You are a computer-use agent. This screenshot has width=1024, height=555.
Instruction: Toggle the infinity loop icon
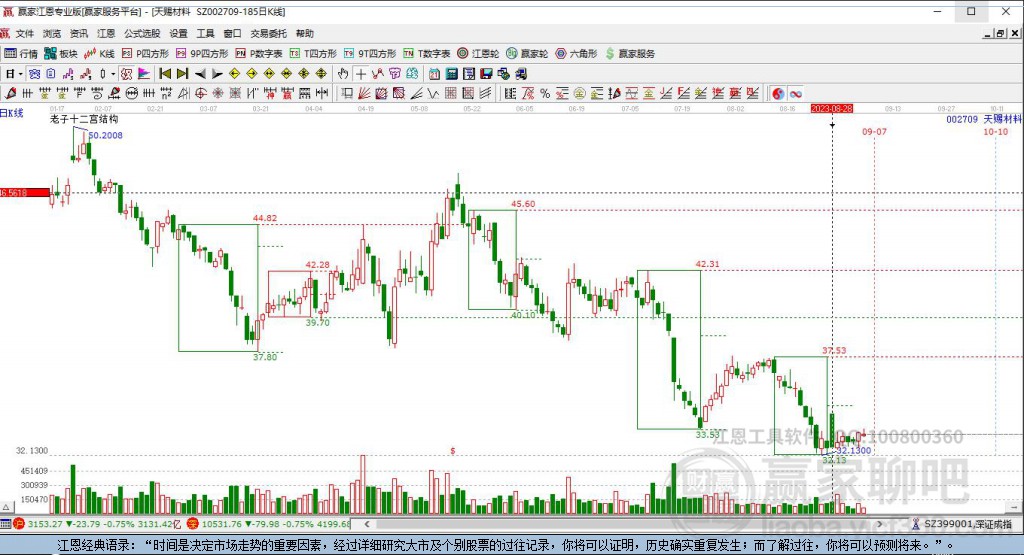795,93
